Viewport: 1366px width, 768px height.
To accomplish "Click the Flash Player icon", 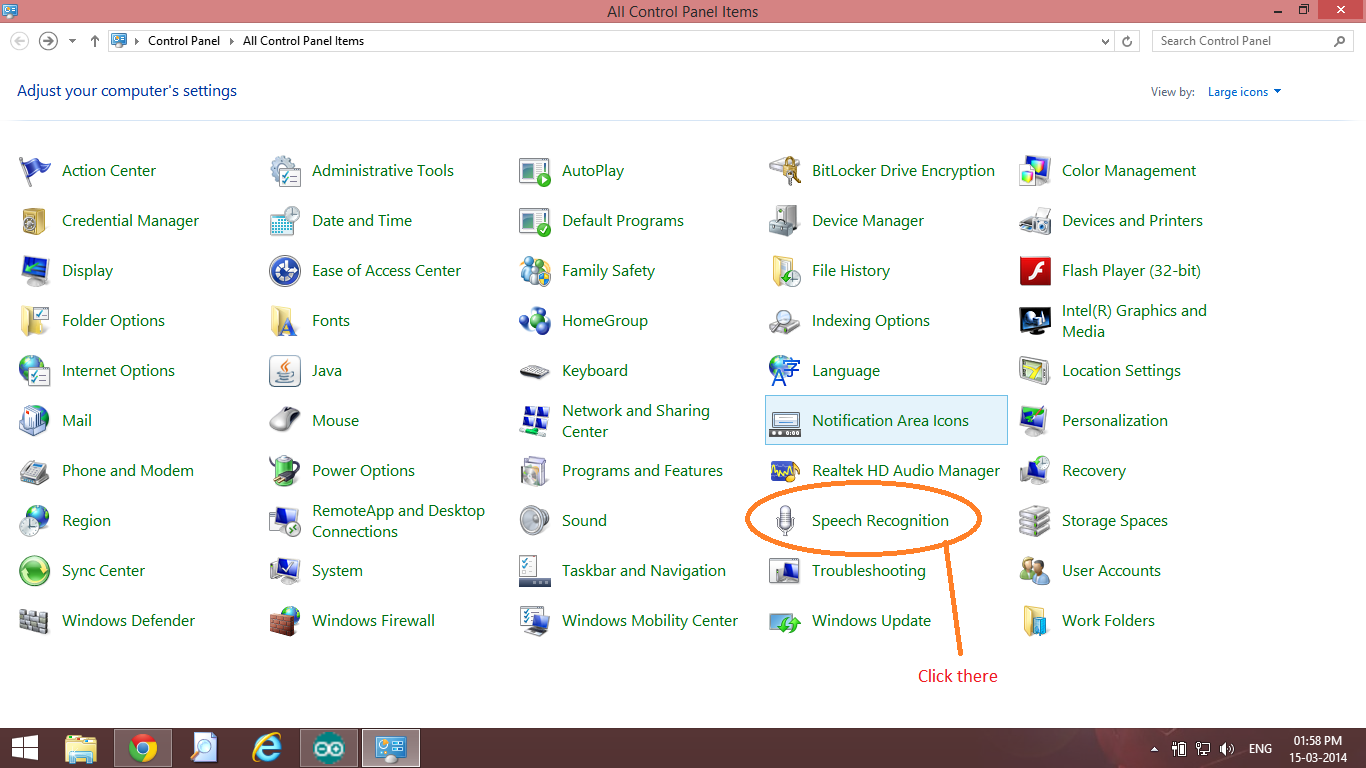I will [1035, 271].
